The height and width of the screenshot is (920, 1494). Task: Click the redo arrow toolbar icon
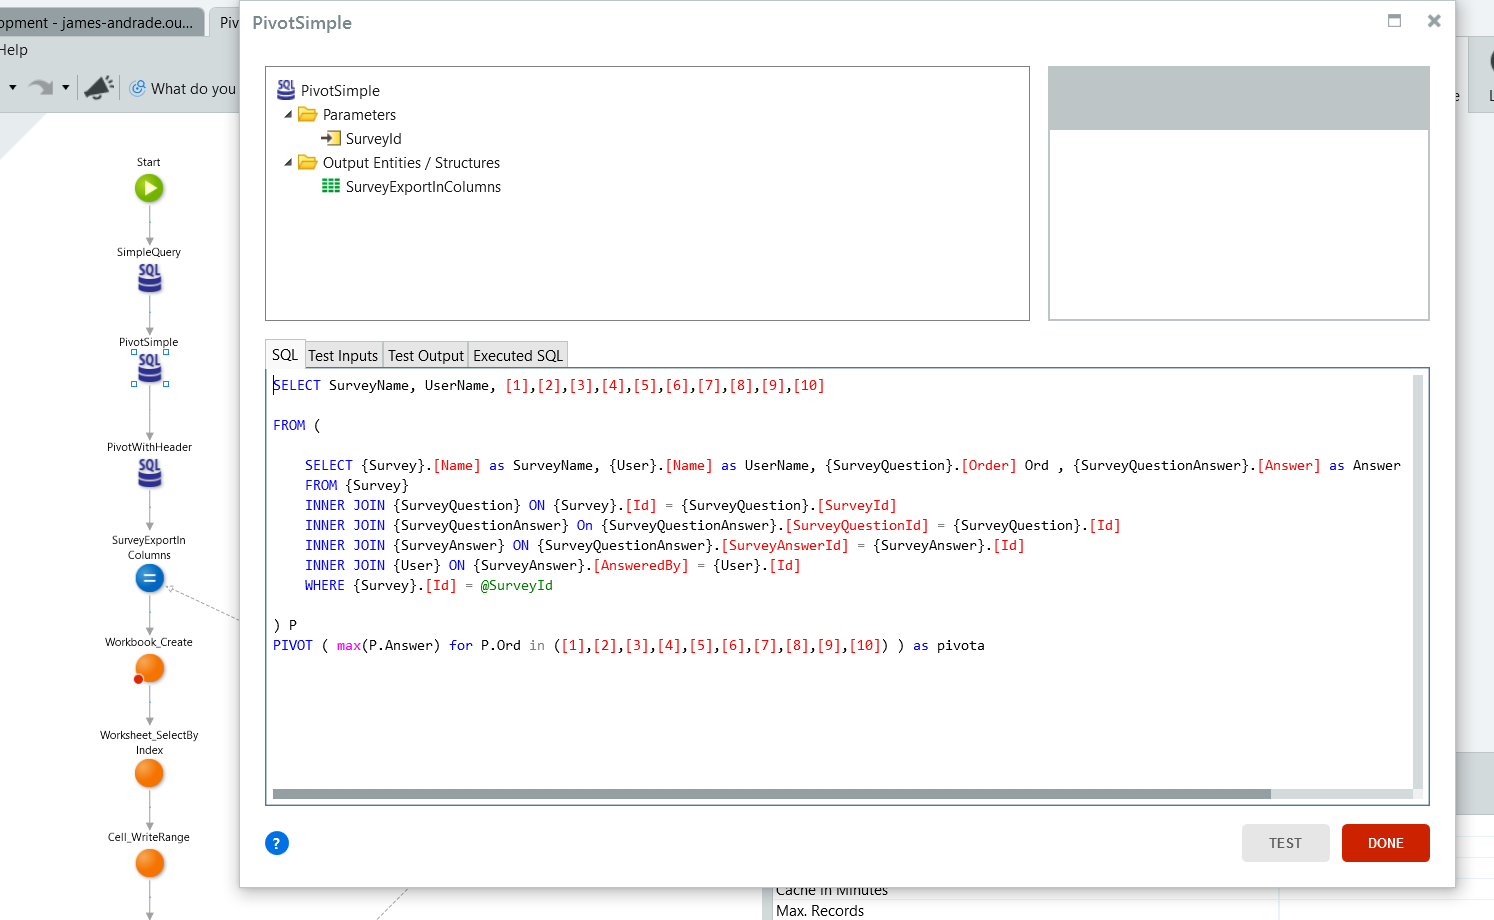tap(41, 88)
